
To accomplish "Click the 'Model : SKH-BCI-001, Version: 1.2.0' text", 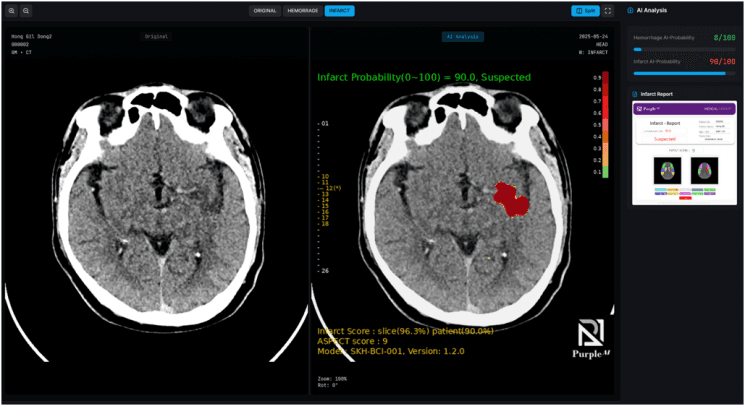I will click(x=391, y=351).
